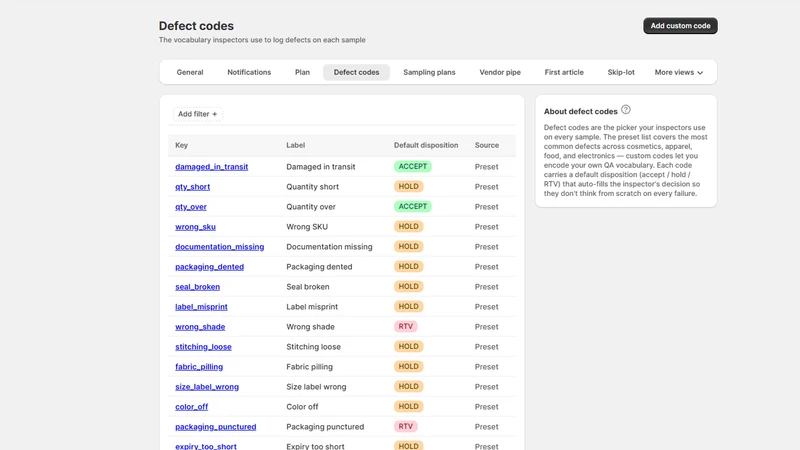The image size is (800, 450).
Task: Switch to the First article tab
Action: [564, 72]
